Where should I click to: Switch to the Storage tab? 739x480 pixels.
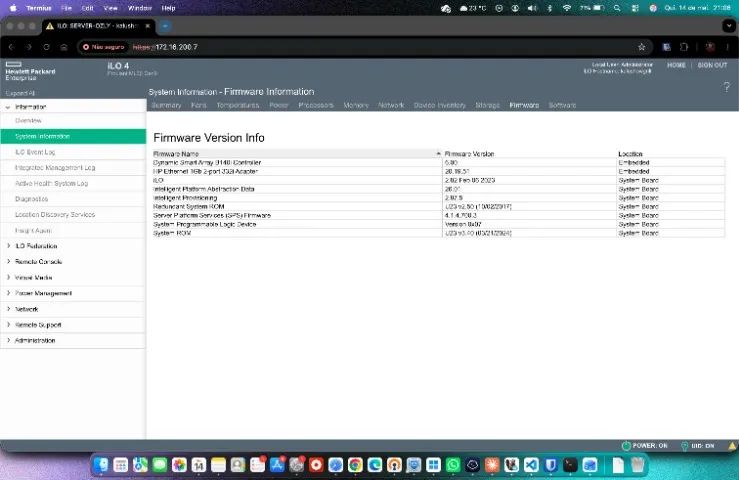pos(487,105)
